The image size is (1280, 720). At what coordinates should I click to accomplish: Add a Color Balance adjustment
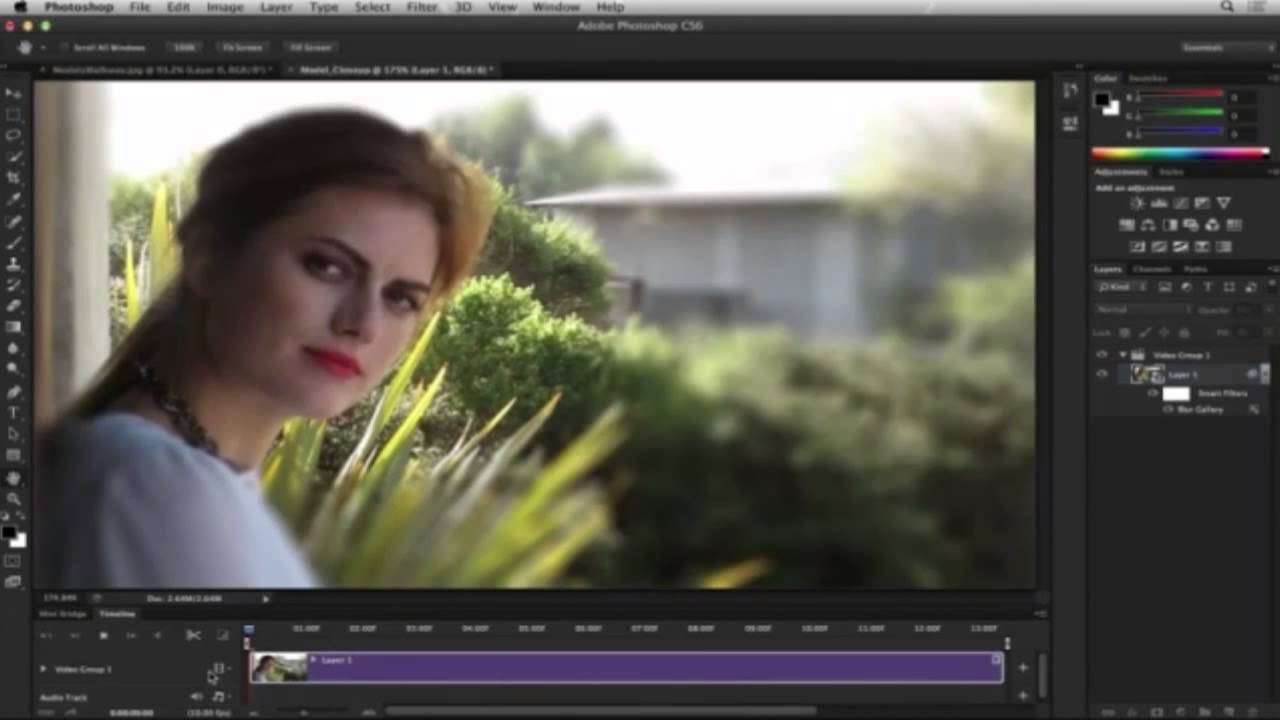tap(1148, 225)
